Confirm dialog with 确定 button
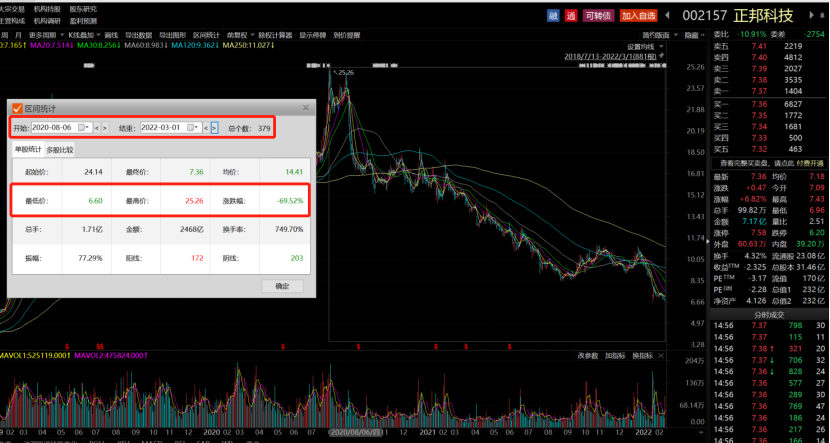The width and height of the screenshot is (830, 443). pos(283,286)
